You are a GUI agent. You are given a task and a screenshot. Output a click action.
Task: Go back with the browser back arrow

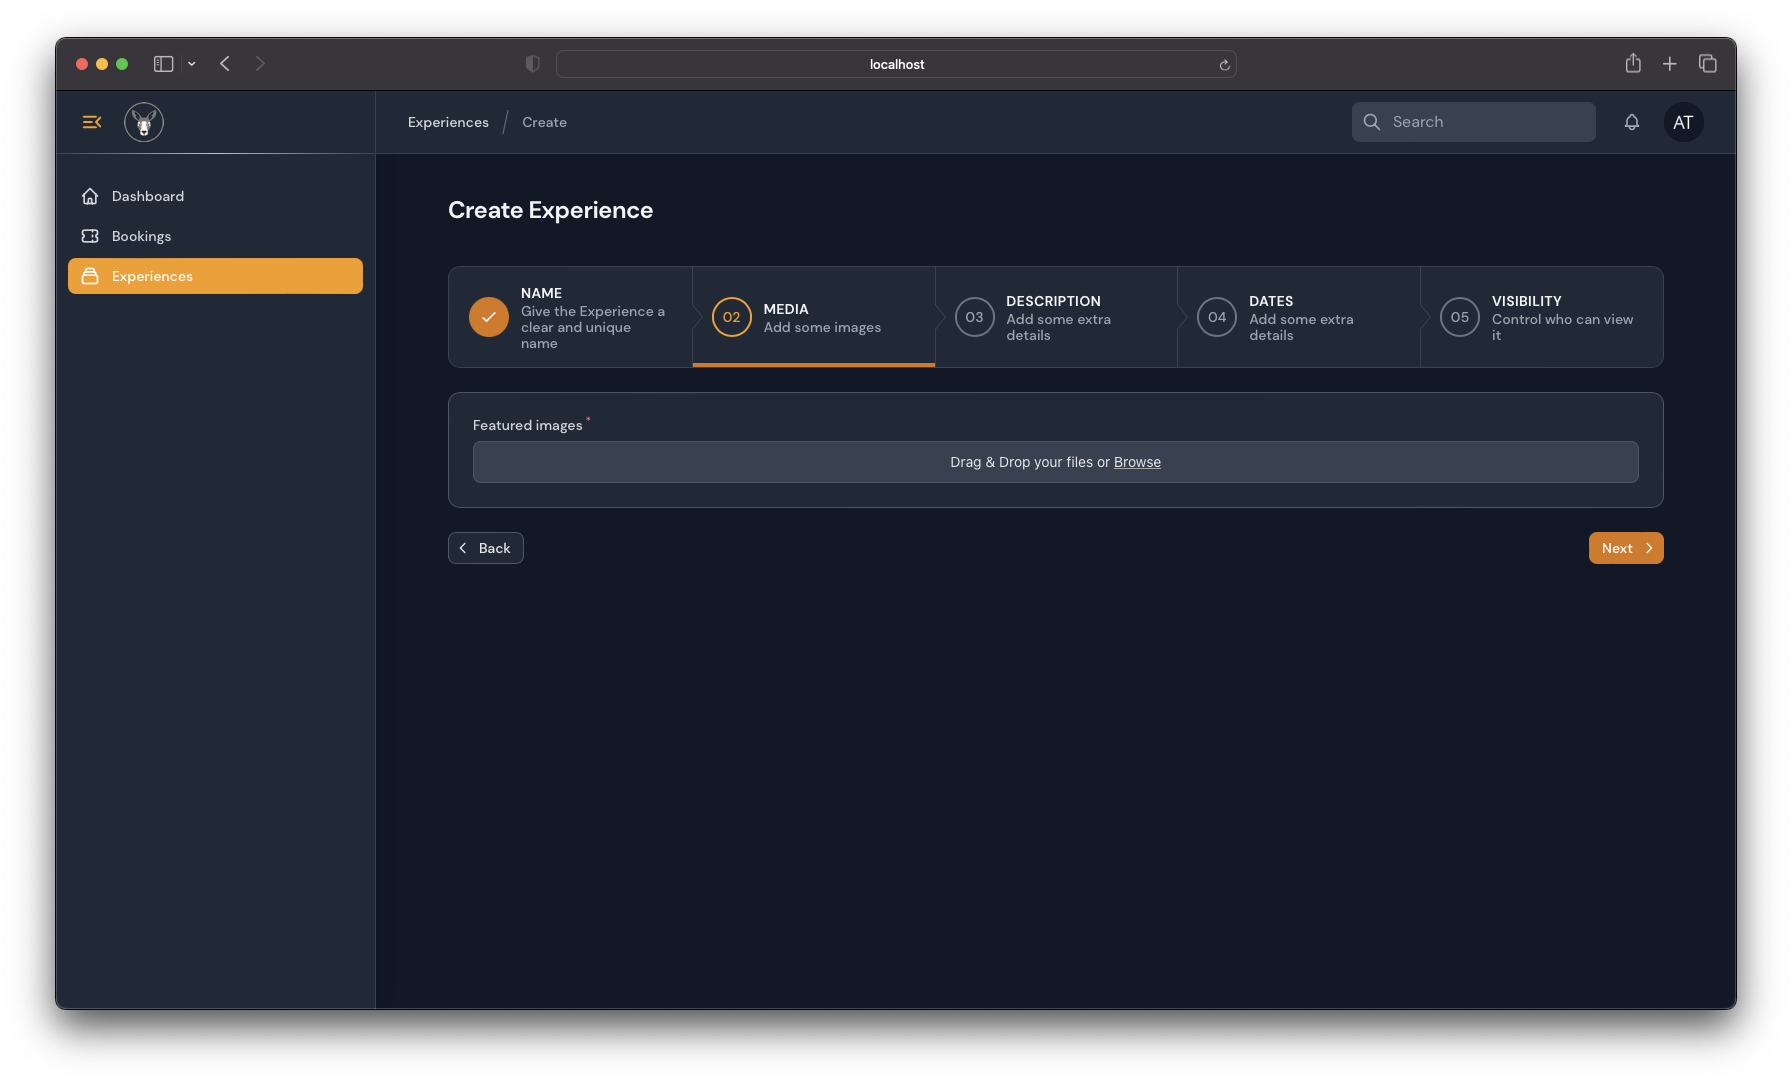(225, 64)
